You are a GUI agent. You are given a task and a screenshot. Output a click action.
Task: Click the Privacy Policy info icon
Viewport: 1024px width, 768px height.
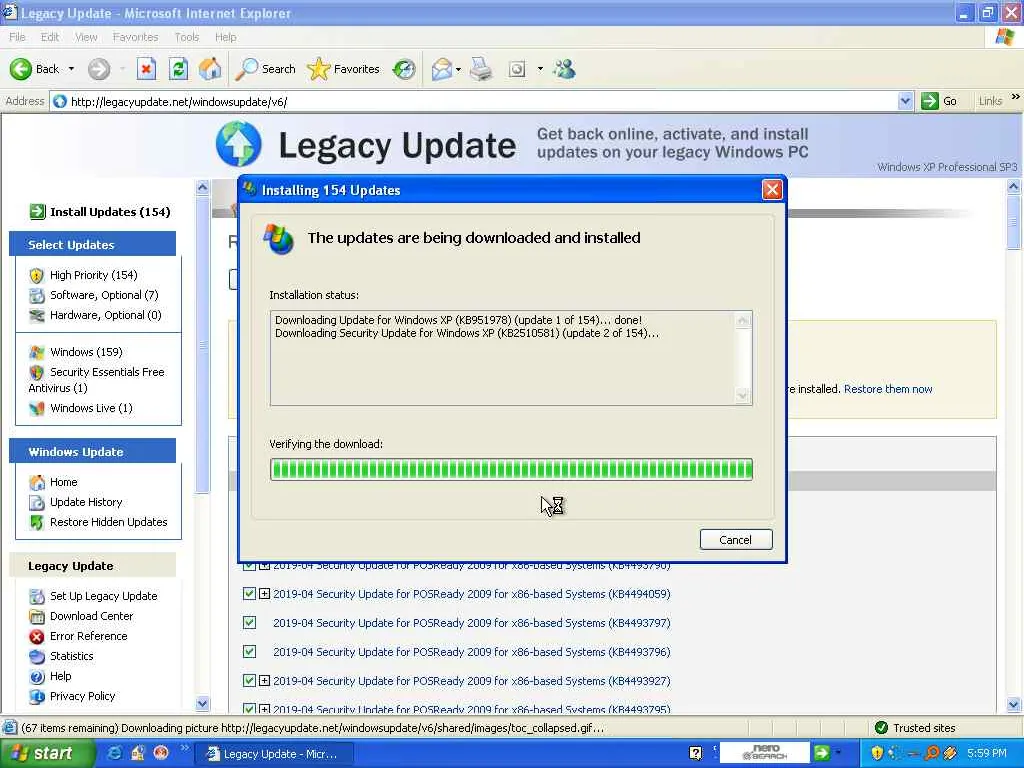click(x=37, y=697)
